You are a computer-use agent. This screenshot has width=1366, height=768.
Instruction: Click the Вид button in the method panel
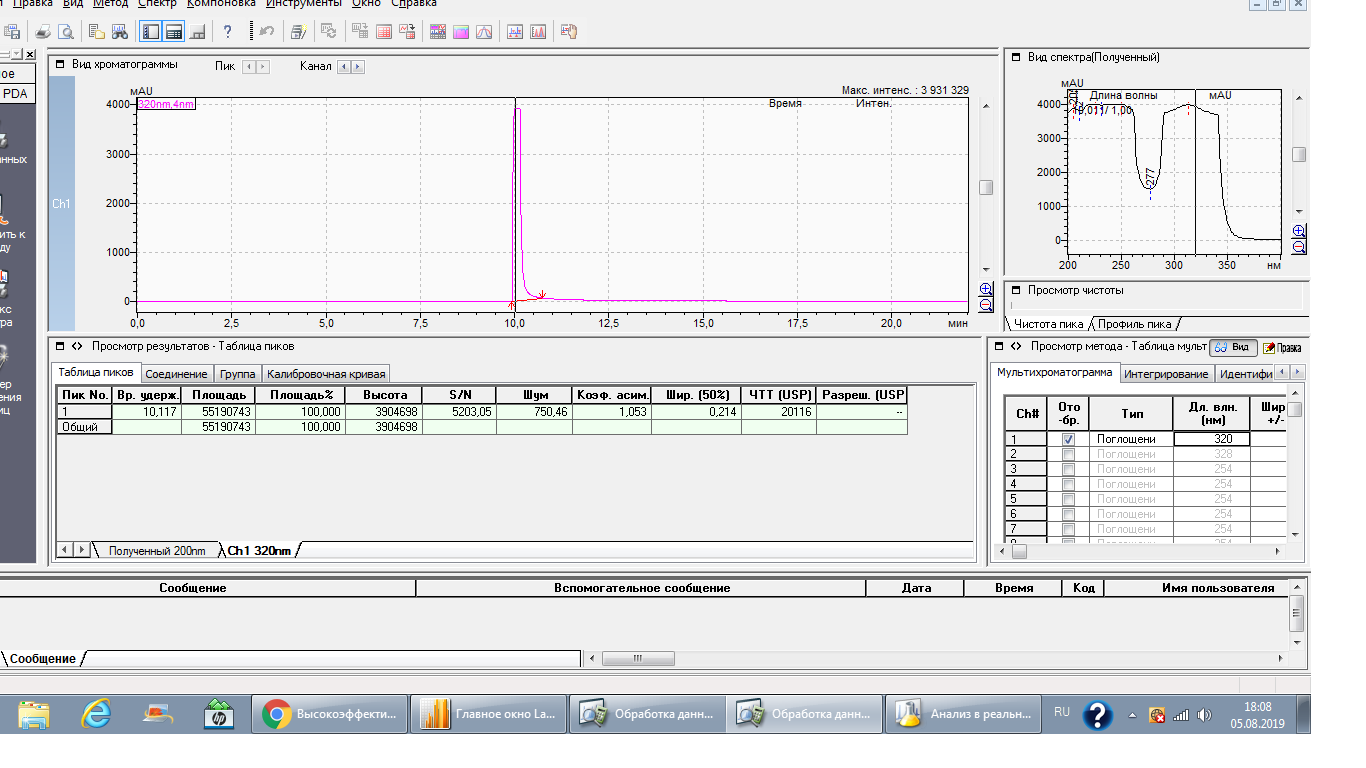1233,348
